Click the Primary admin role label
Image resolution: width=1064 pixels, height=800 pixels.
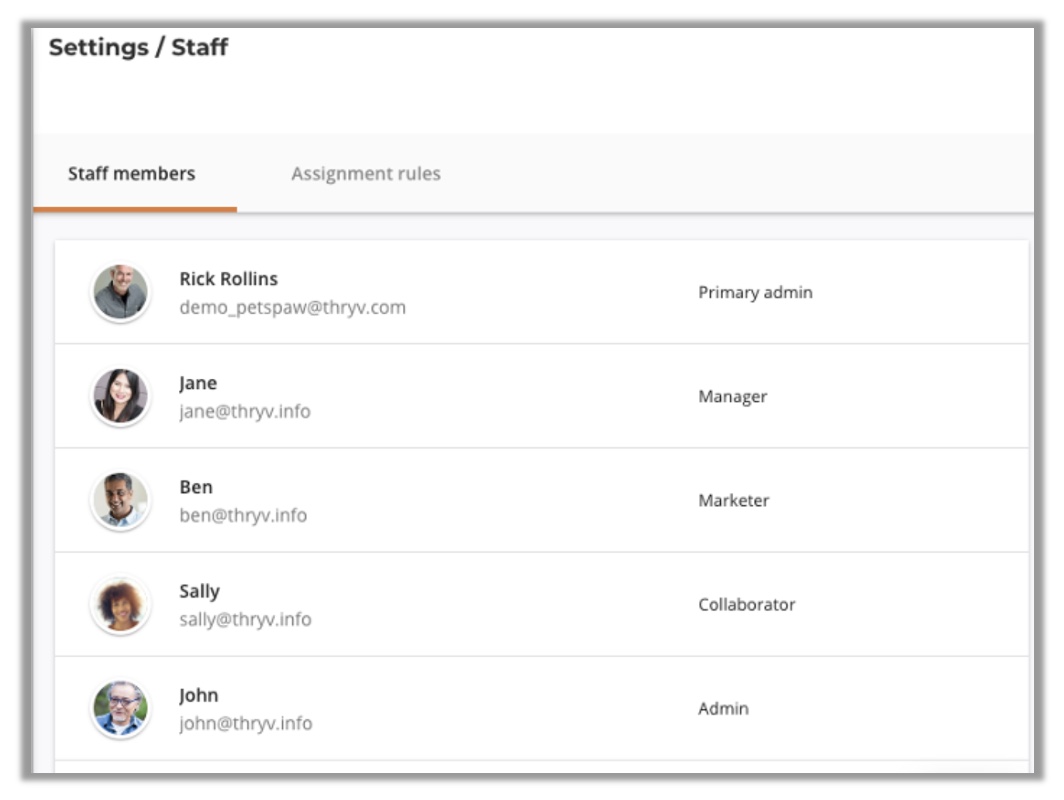click(755, 293)
